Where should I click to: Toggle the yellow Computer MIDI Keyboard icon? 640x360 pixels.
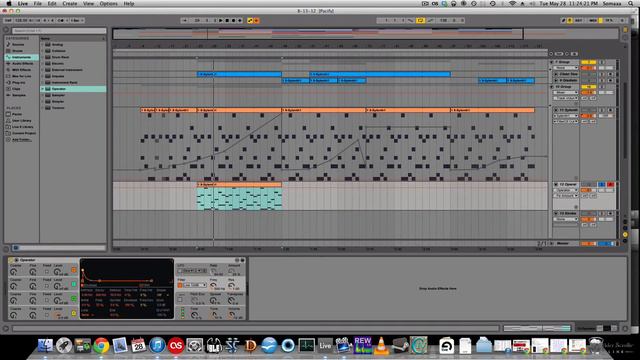tap(570, 20)
